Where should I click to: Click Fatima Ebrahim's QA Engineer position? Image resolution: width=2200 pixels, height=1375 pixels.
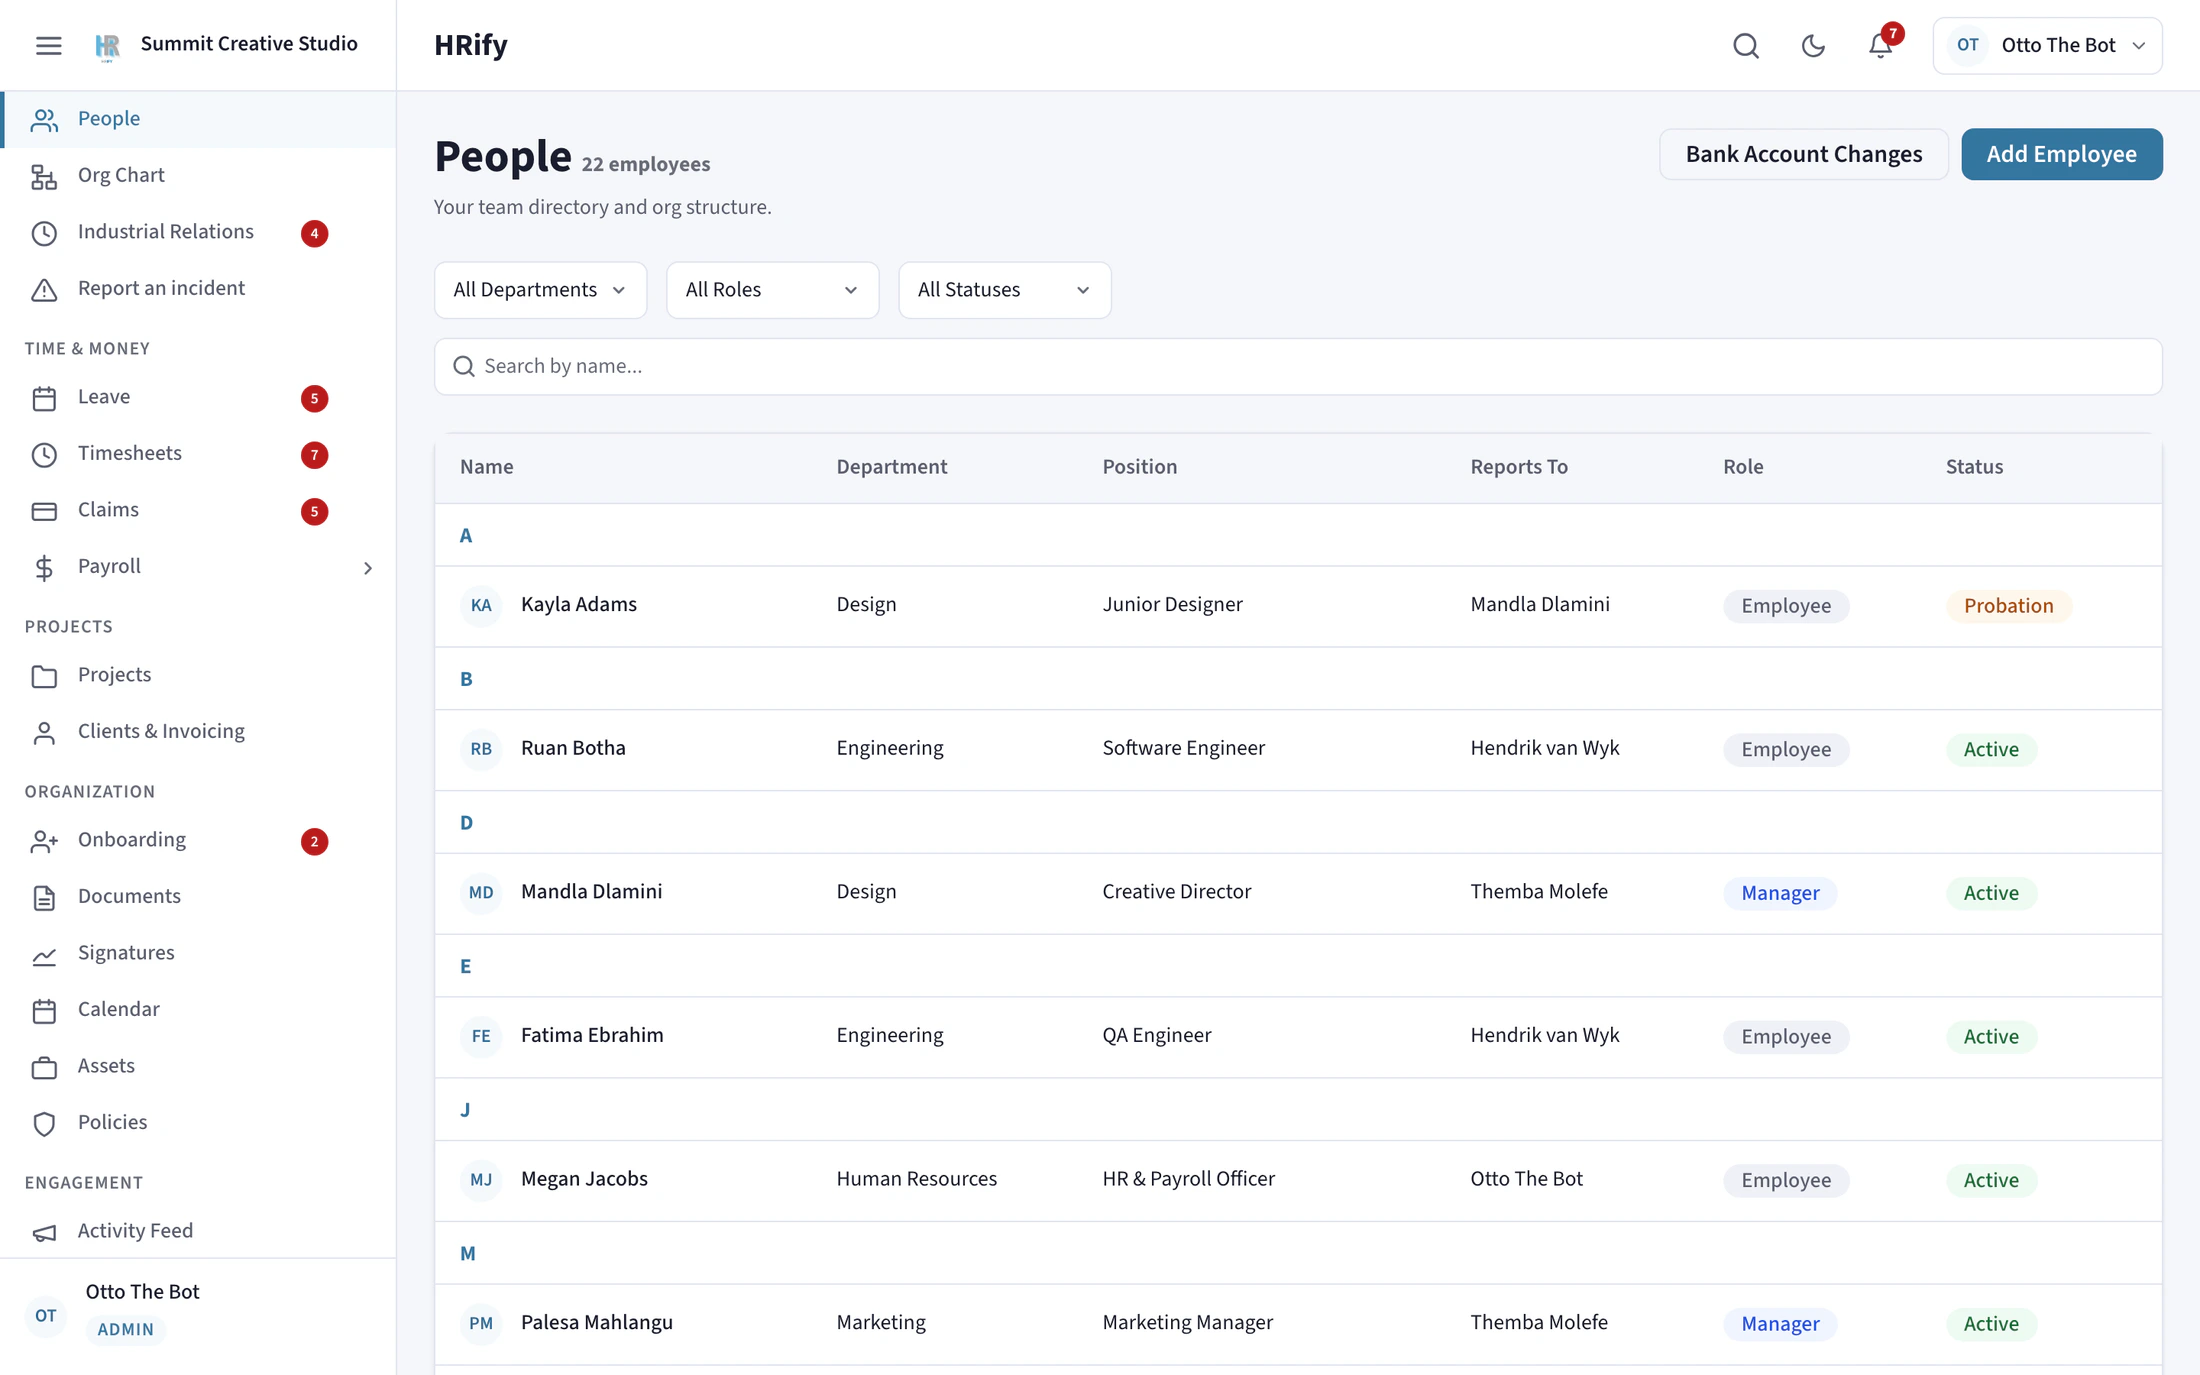click(1156, 1036)
